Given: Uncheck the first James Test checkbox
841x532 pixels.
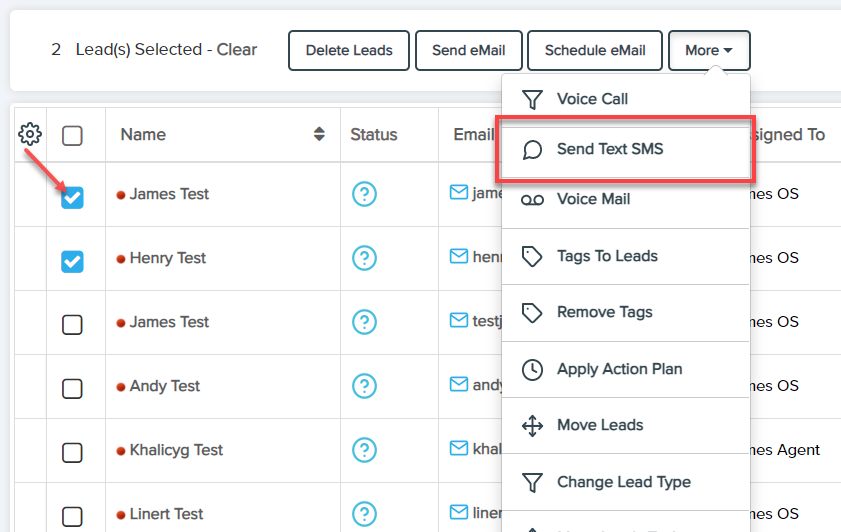Looking at the screenshot, I should tap(72, 198).
